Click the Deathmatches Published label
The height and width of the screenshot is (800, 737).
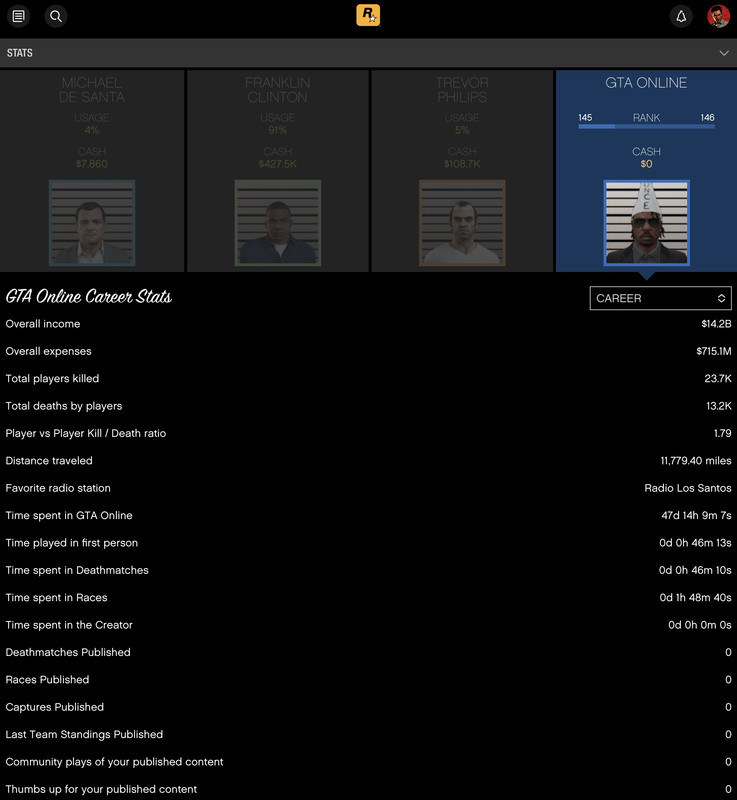pyautogui.click(x=68, y=653)
